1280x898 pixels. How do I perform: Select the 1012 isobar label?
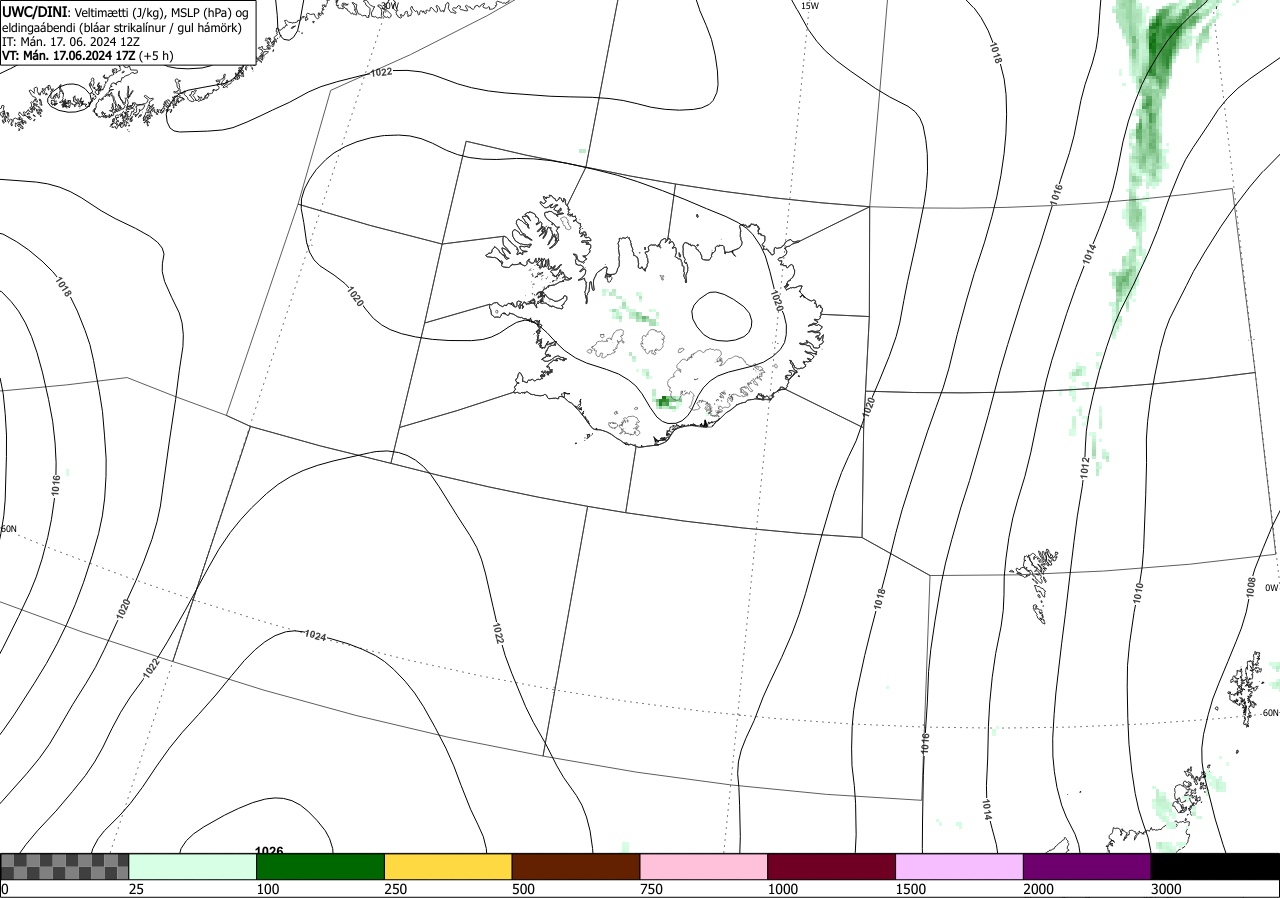click(x=1085, y=467)
